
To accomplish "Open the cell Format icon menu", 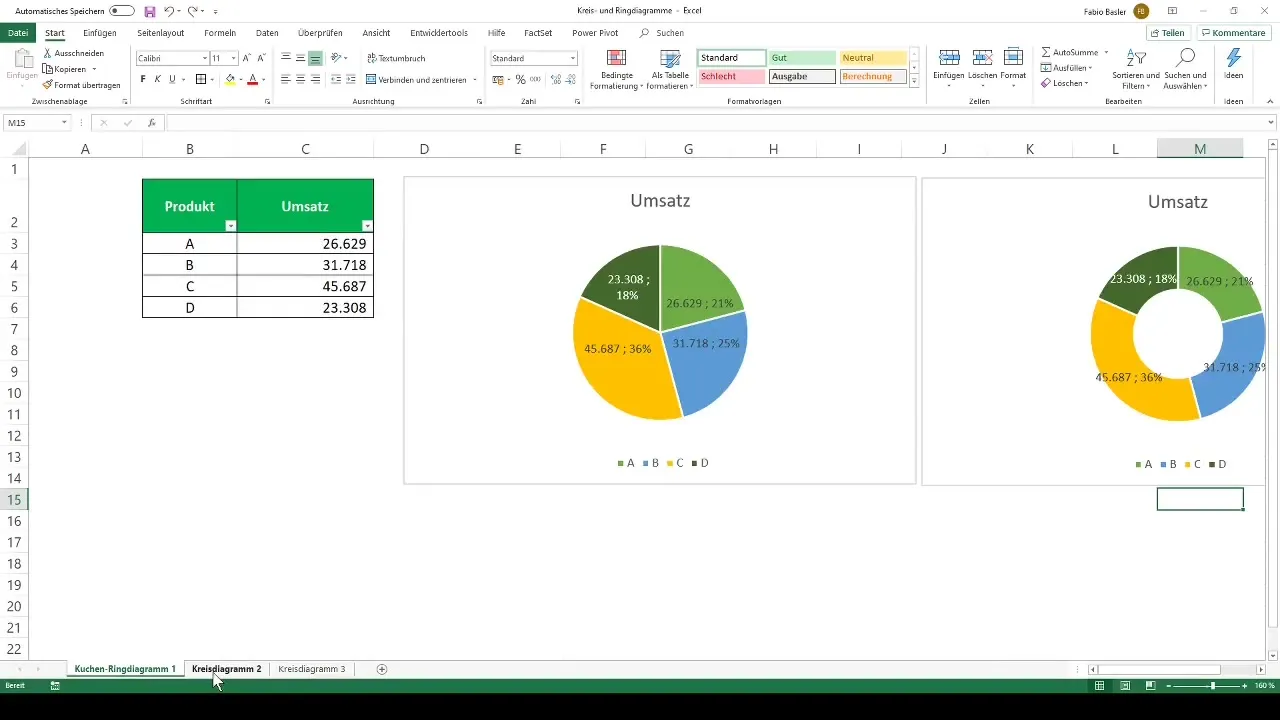I will [x=1013, y=57].
